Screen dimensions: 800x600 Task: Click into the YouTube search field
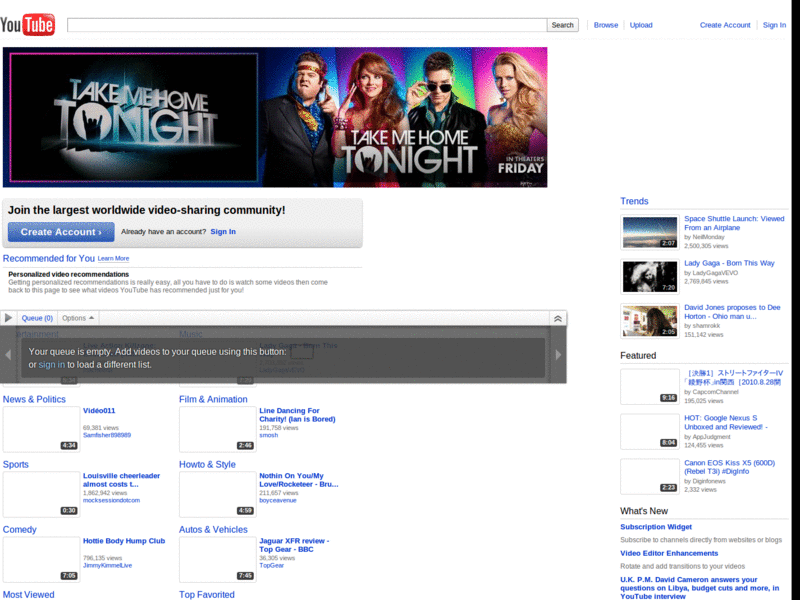(x=307, y=25)
